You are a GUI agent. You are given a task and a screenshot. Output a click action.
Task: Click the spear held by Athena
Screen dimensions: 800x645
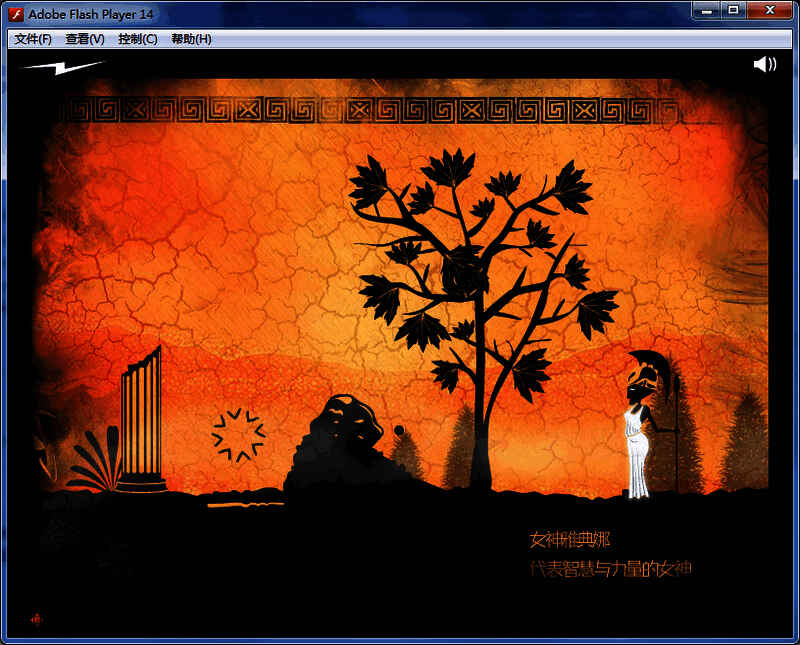(677, 430)
